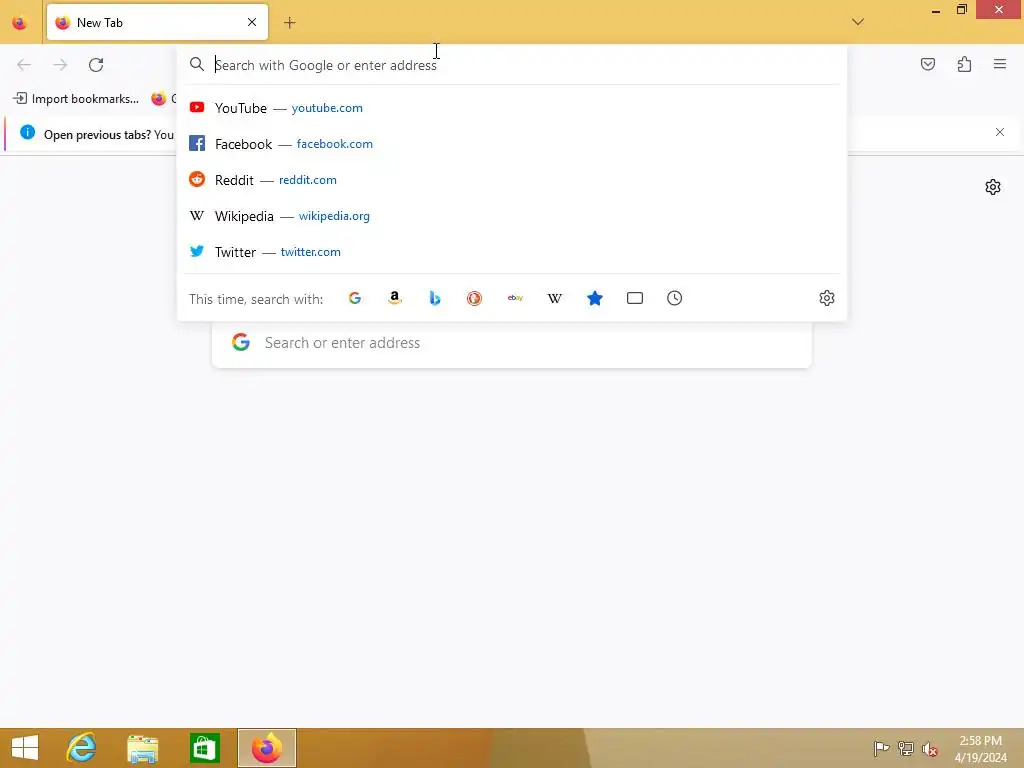Click the network tray icon
The height and width of the screenshot is (768, 1024).
click(905, 748)
